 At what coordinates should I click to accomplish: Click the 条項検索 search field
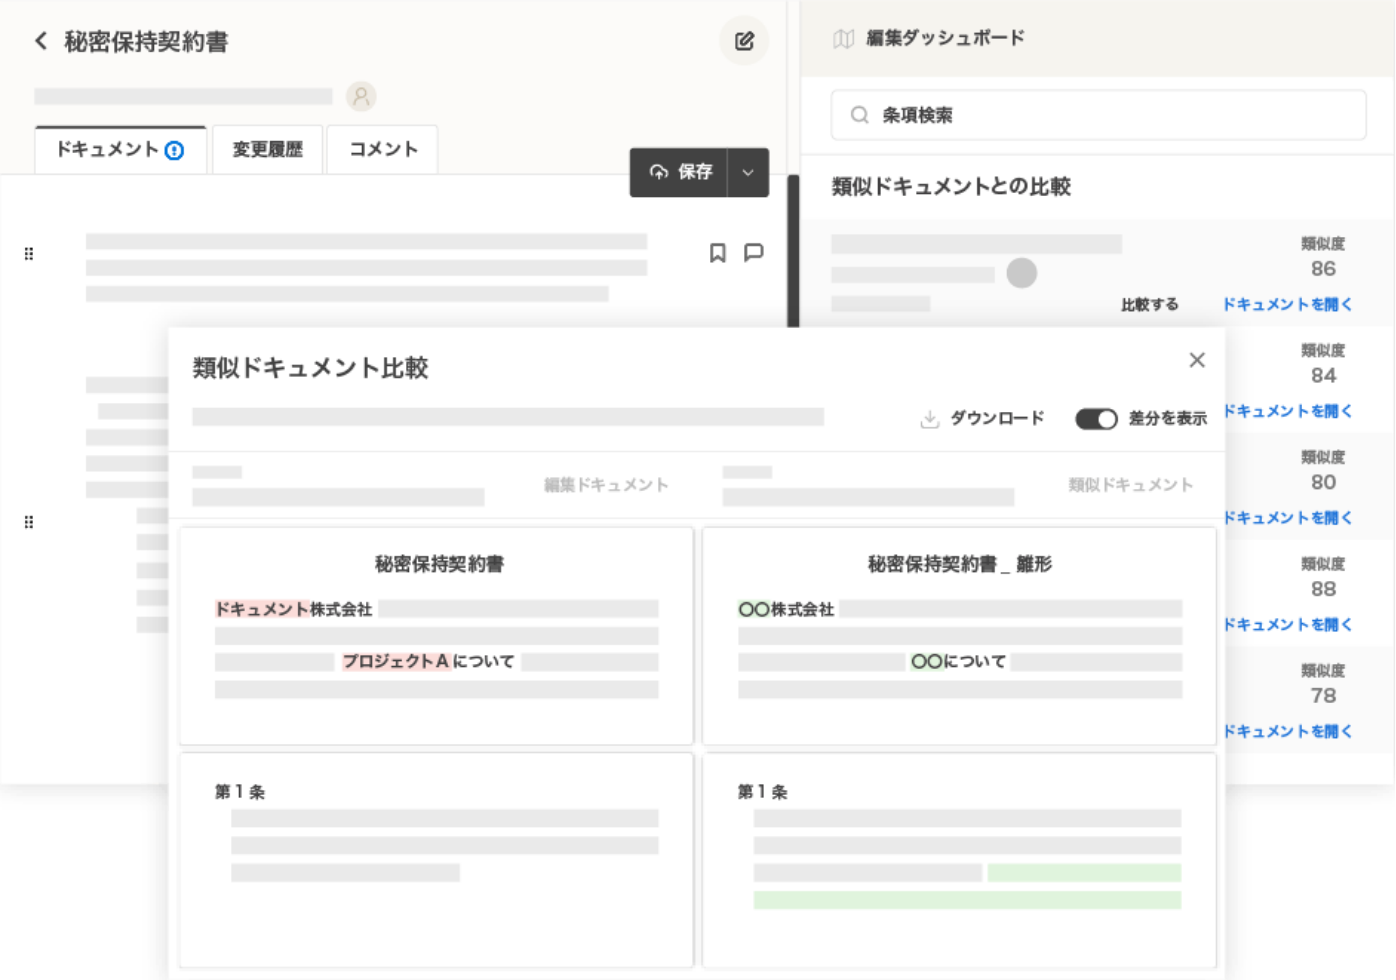1098,115
